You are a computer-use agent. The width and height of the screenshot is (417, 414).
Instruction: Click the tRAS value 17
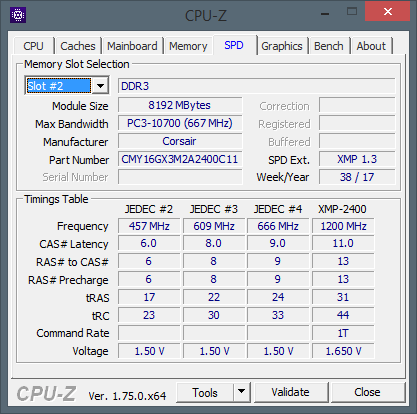149,297
